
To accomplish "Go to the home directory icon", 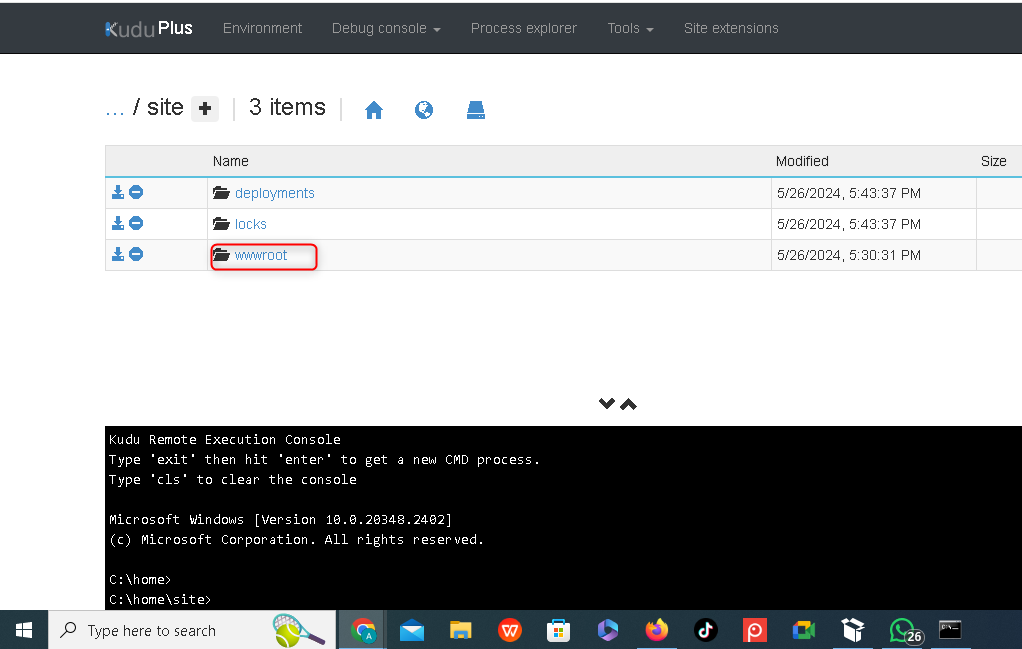I will click(373, 110).
